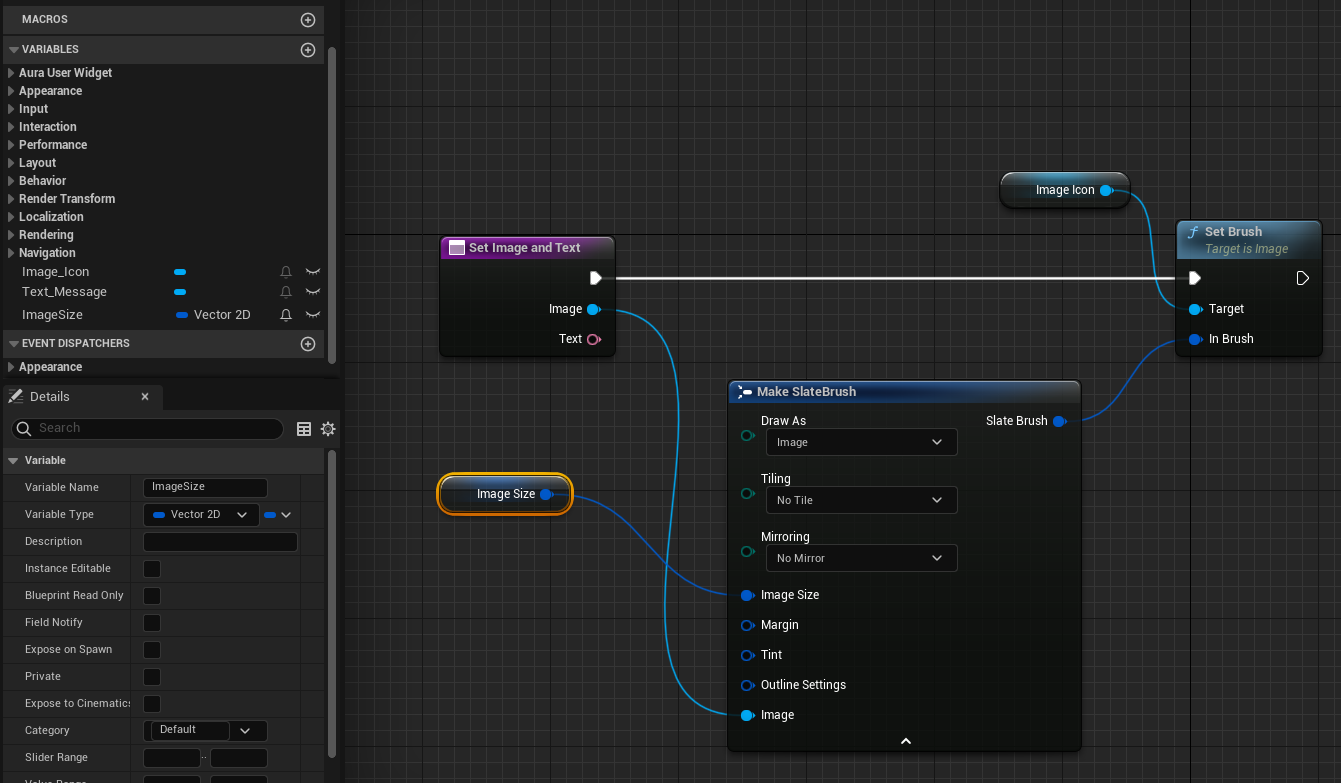This screenshot has height=783, width=1341.
Task: Click the Details search field
Action: [x=148, y=428]
